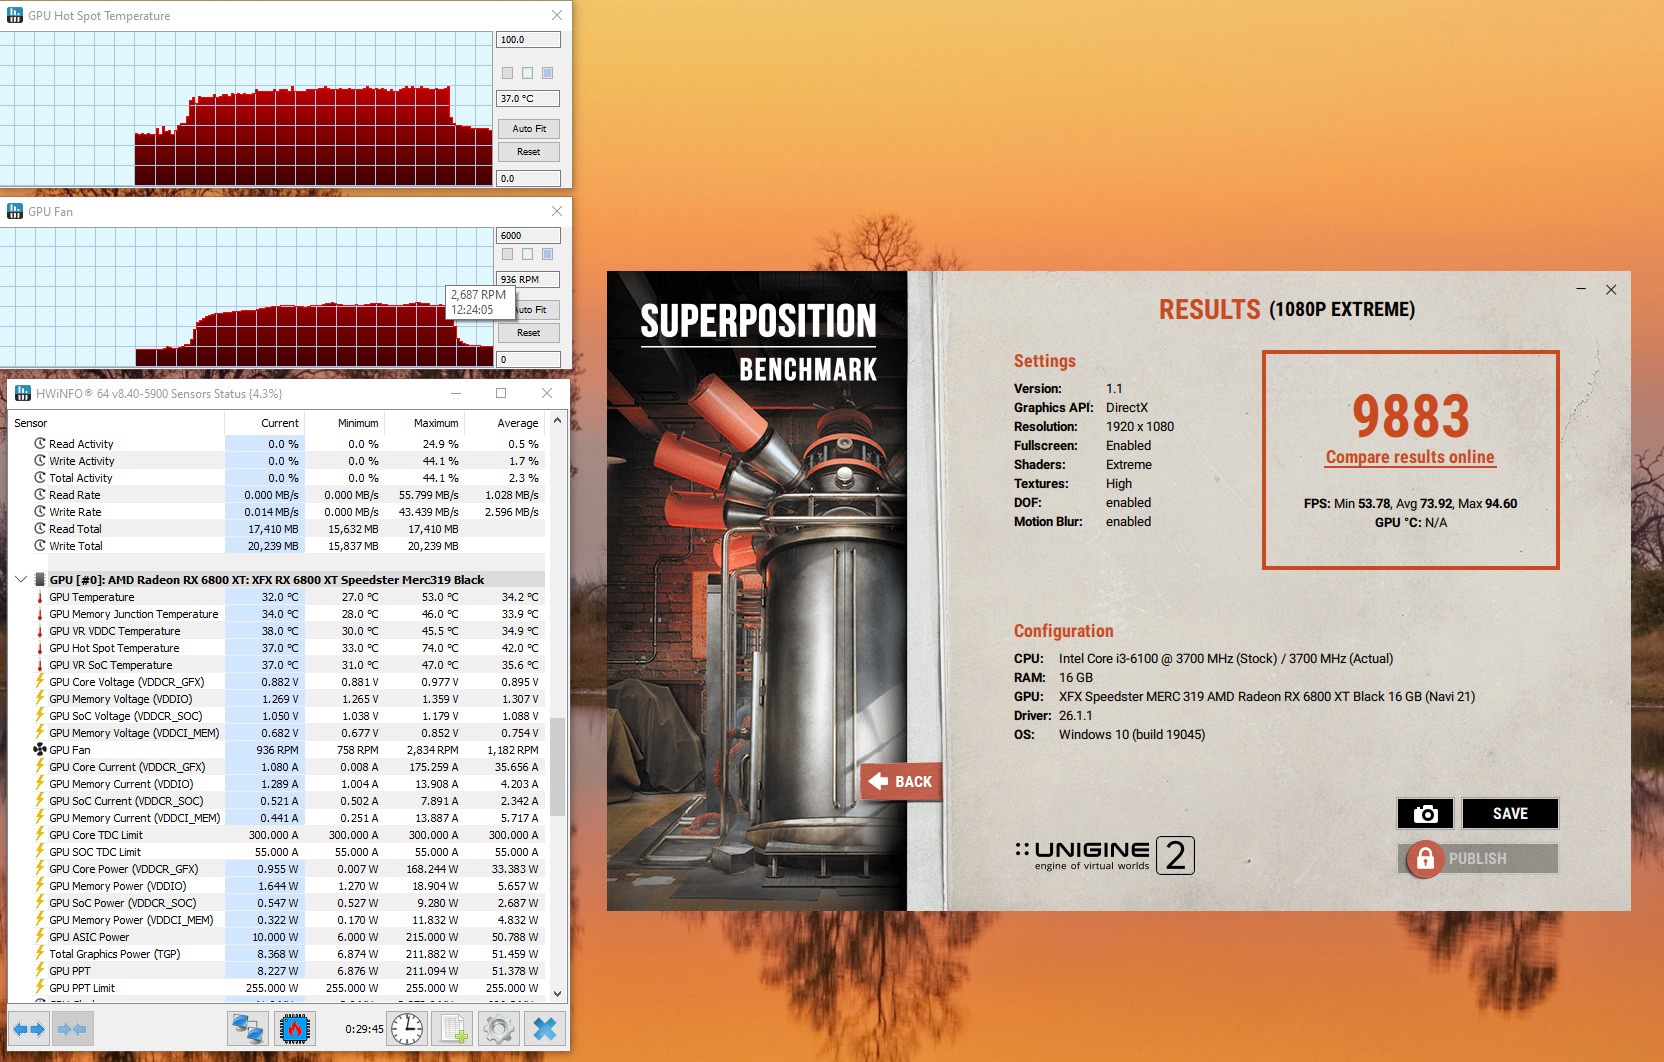Edit the 100.0 maximum field in Hot Spot graph

(x=528, y=40)
